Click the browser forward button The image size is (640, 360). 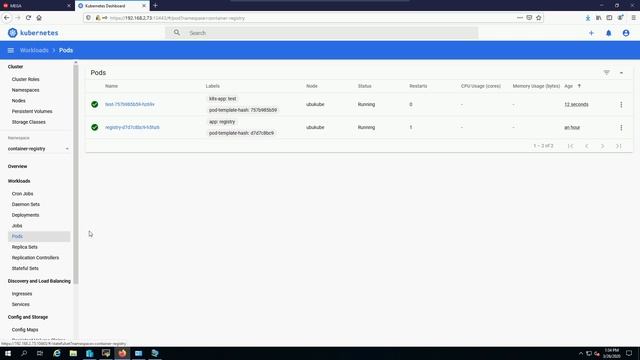coord(18,18)
